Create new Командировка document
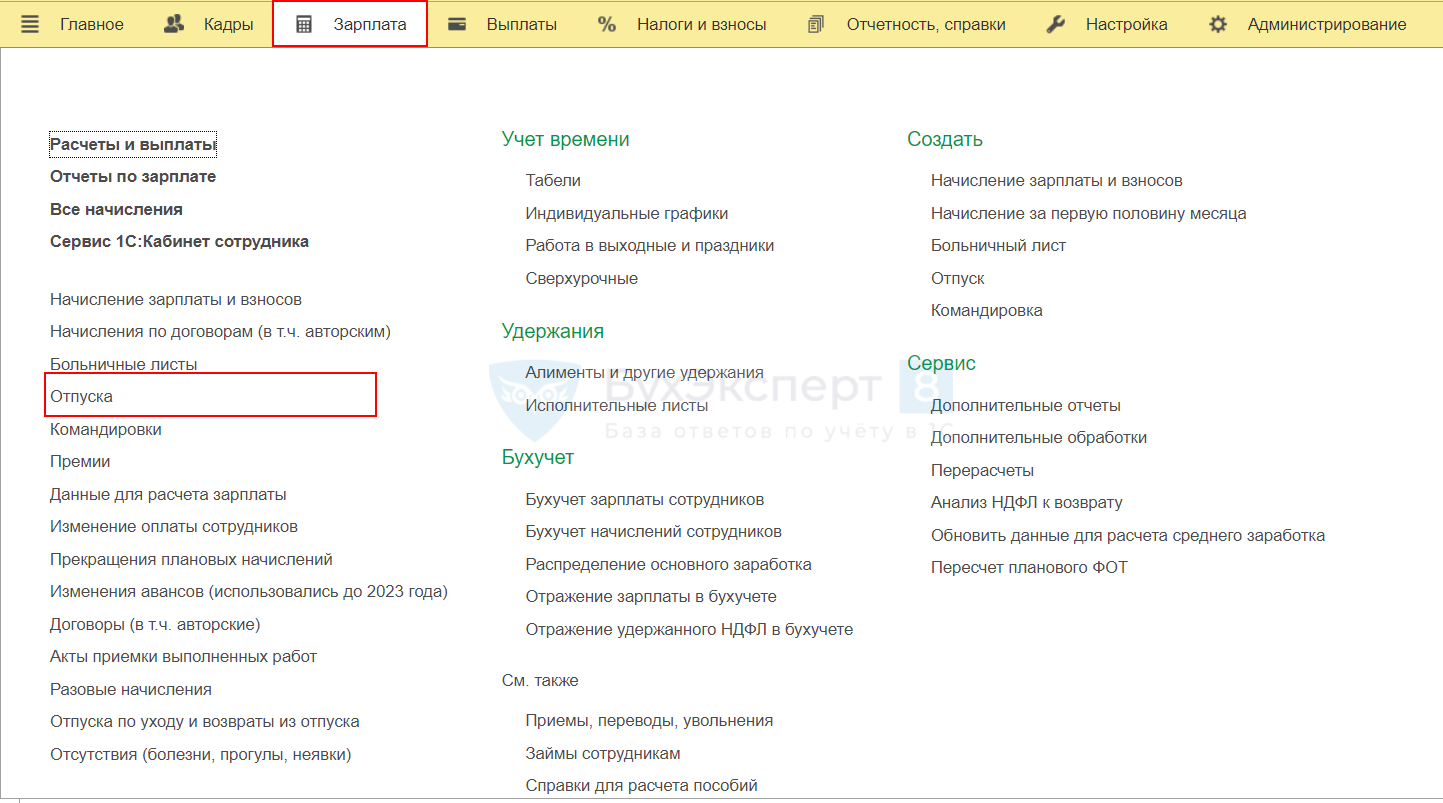The height and width of the screenshot is (803, 1443). (x=986, y=310)
